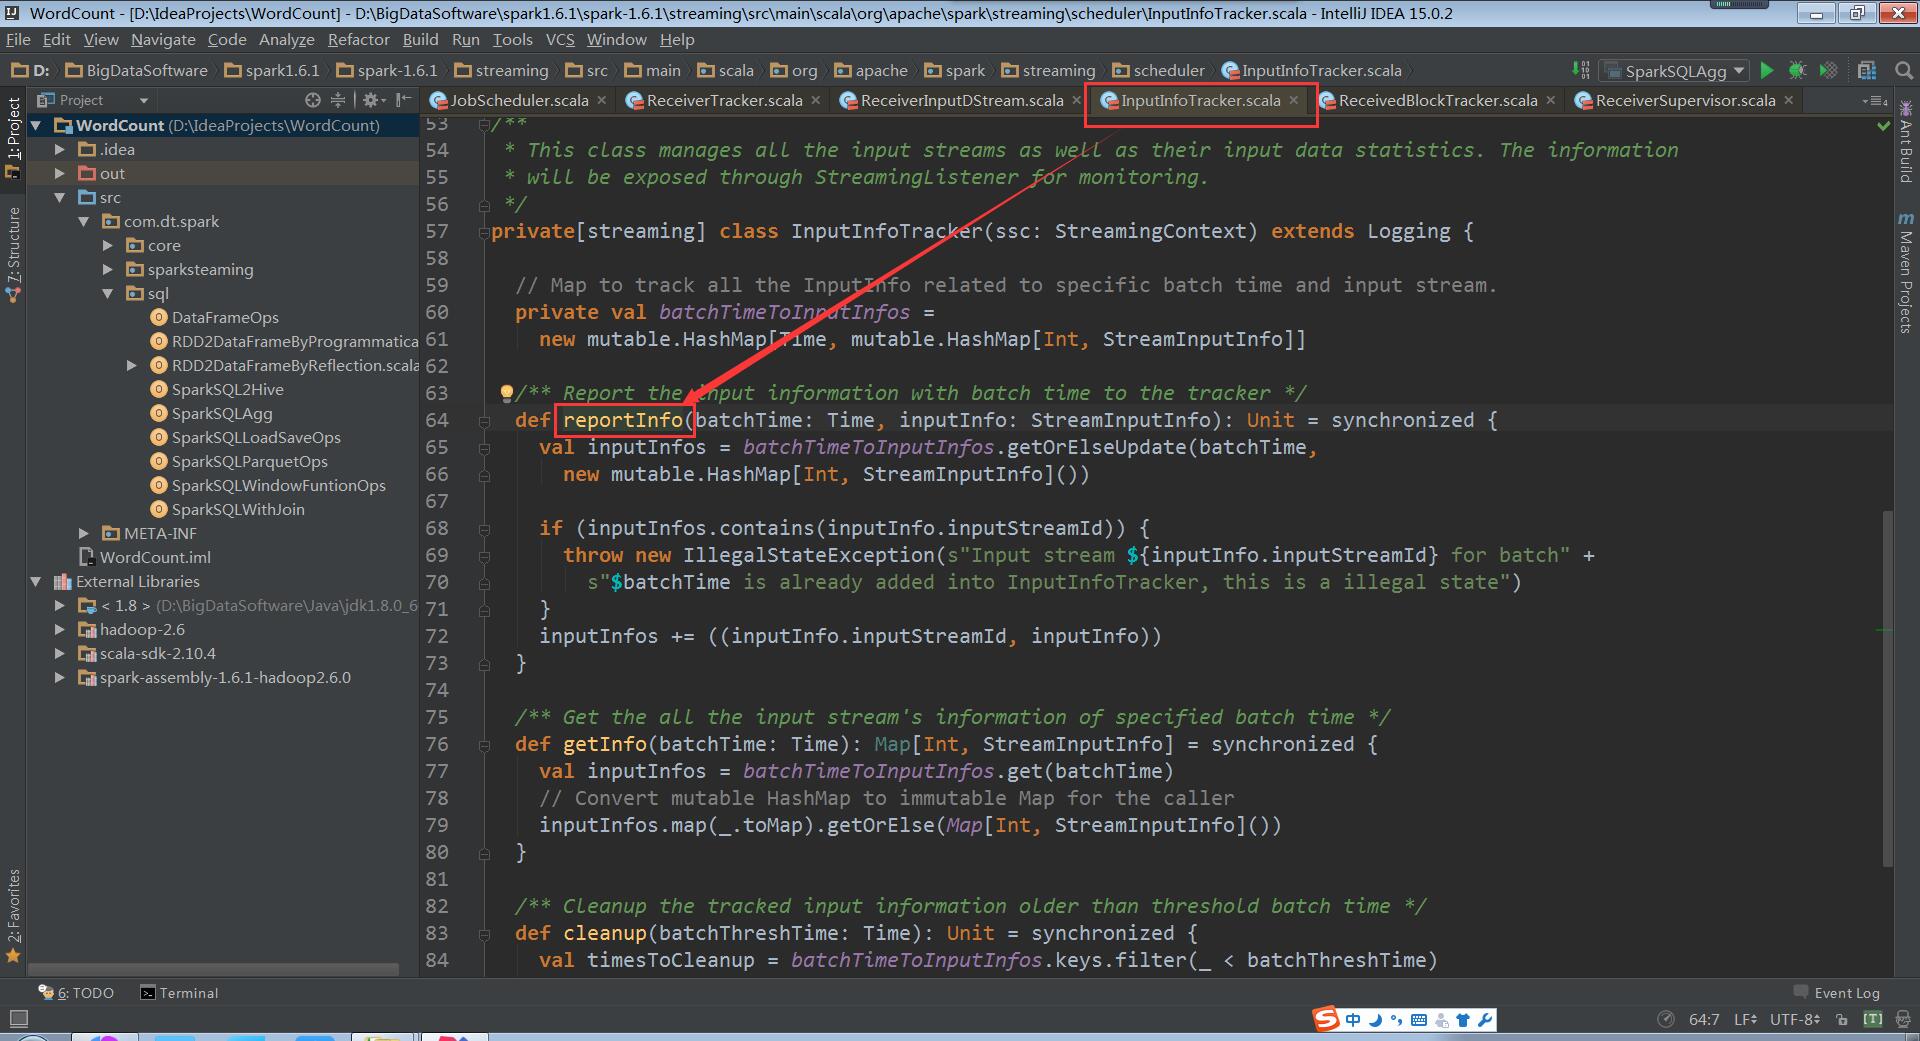The width and height of the screenshot is (1920, 1041).
Task: Expand hadoop-2.6 library node
Action: point(60,629)
